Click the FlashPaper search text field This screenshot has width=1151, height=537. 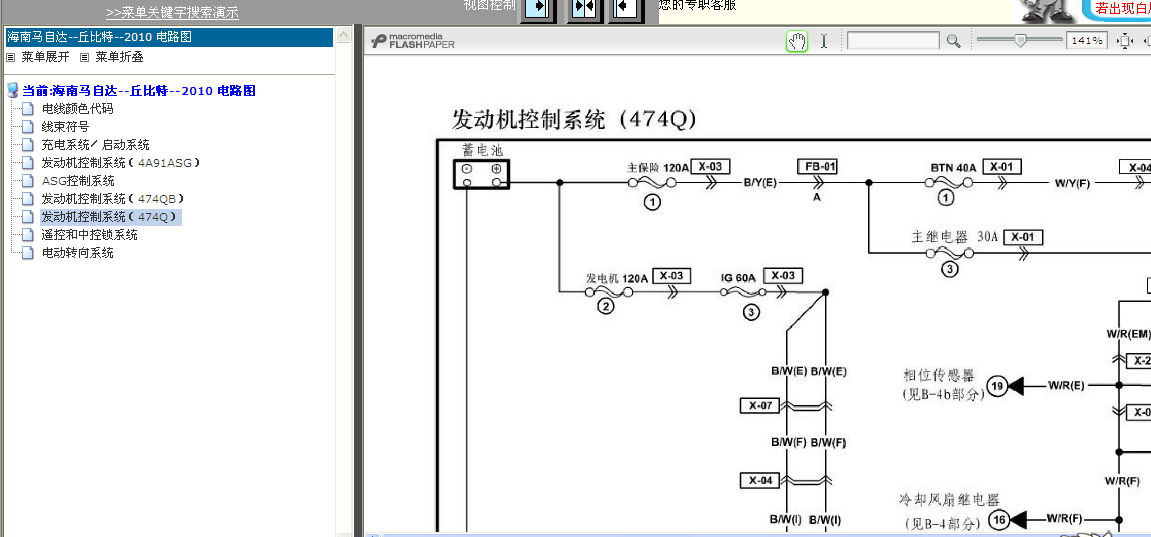893,41
